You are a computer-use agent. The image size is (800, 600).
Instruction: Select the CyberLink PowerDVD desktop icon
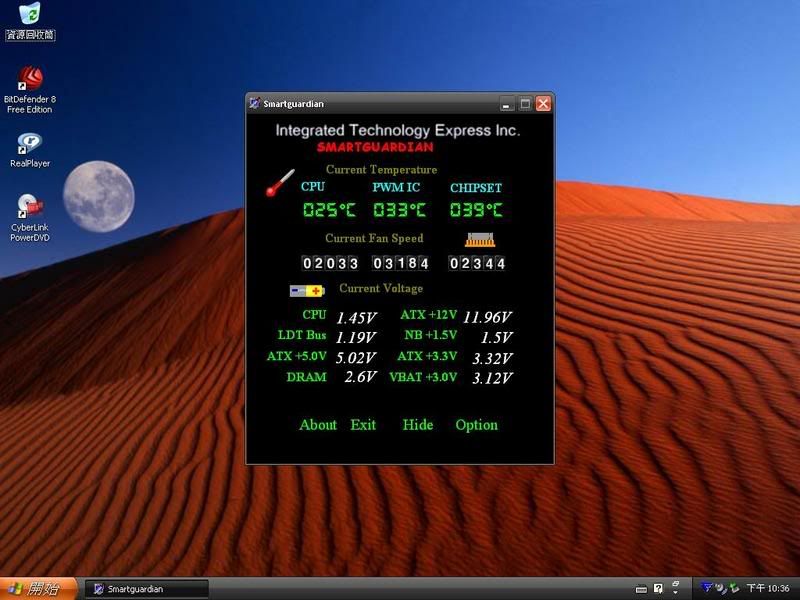pyautogui.click(x=30, y=208)
